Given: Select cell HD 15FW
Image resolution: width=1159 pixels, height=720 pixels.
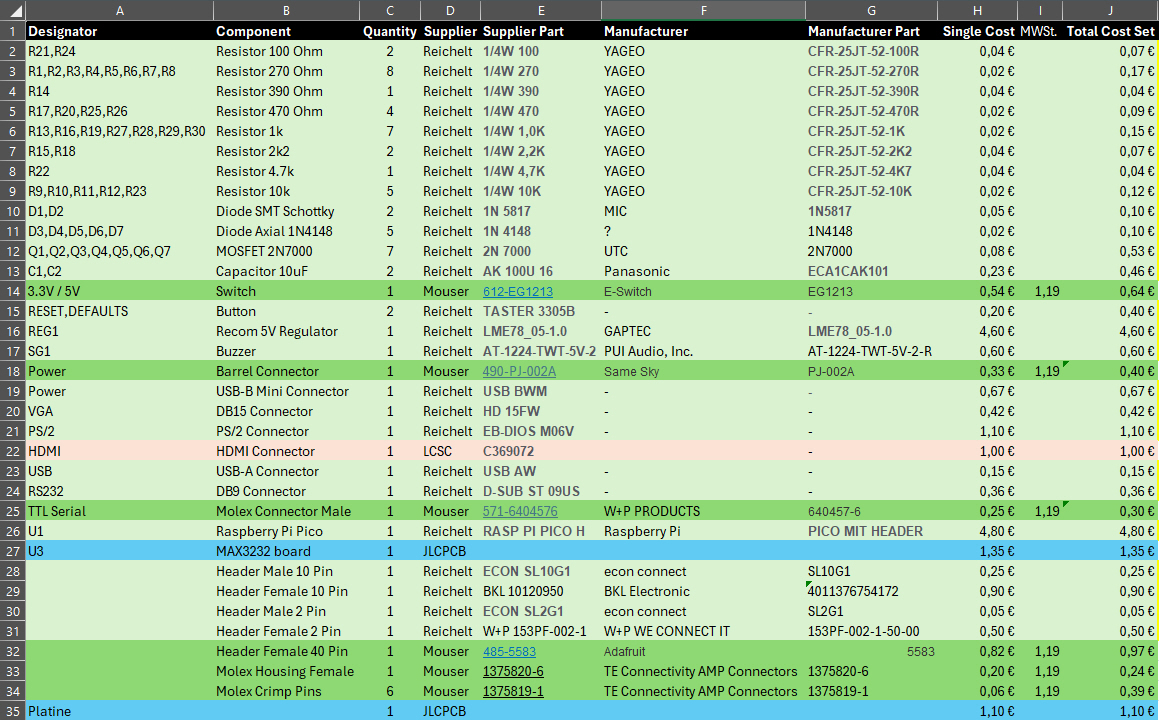Looking at the screenshot, I should [540, 411].
